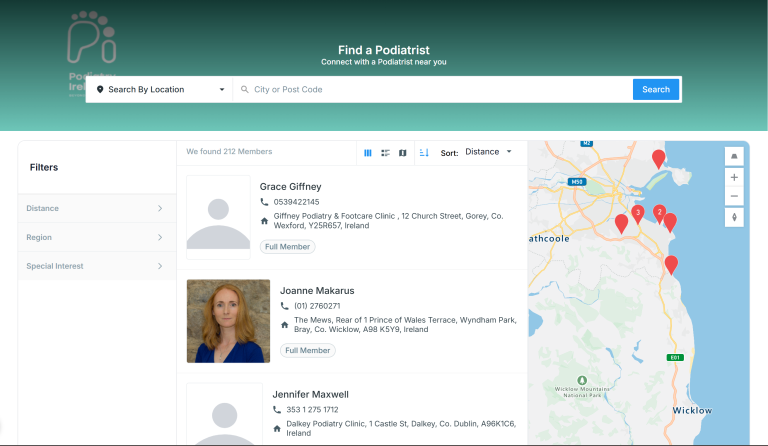This screenshot has width=768, height=446.
Task: Click the magnifier icon in search field
Action: pyautogui.click(x=244, y=90)
